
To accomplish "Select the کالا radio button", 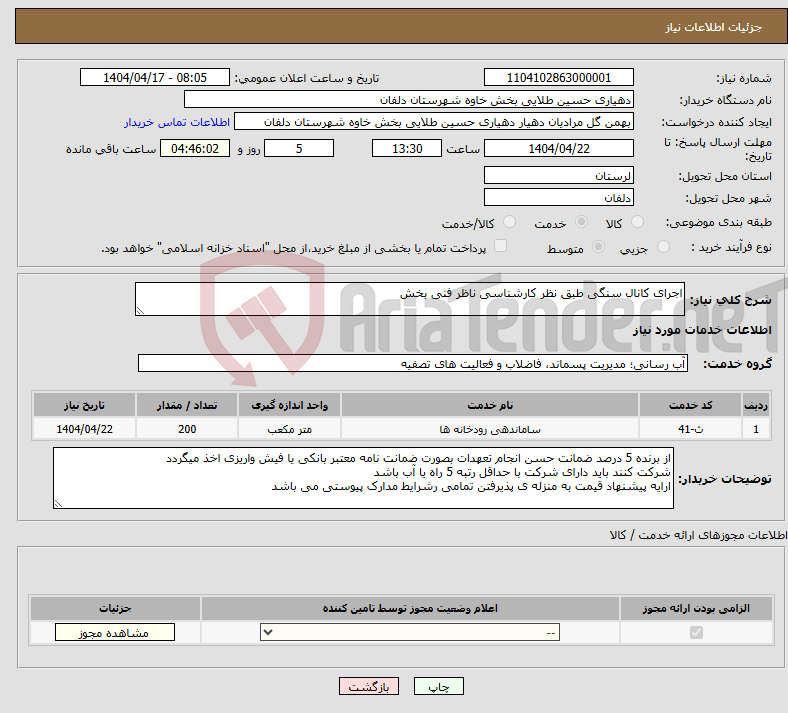I will pyautogui.click(x=637, y=222).
